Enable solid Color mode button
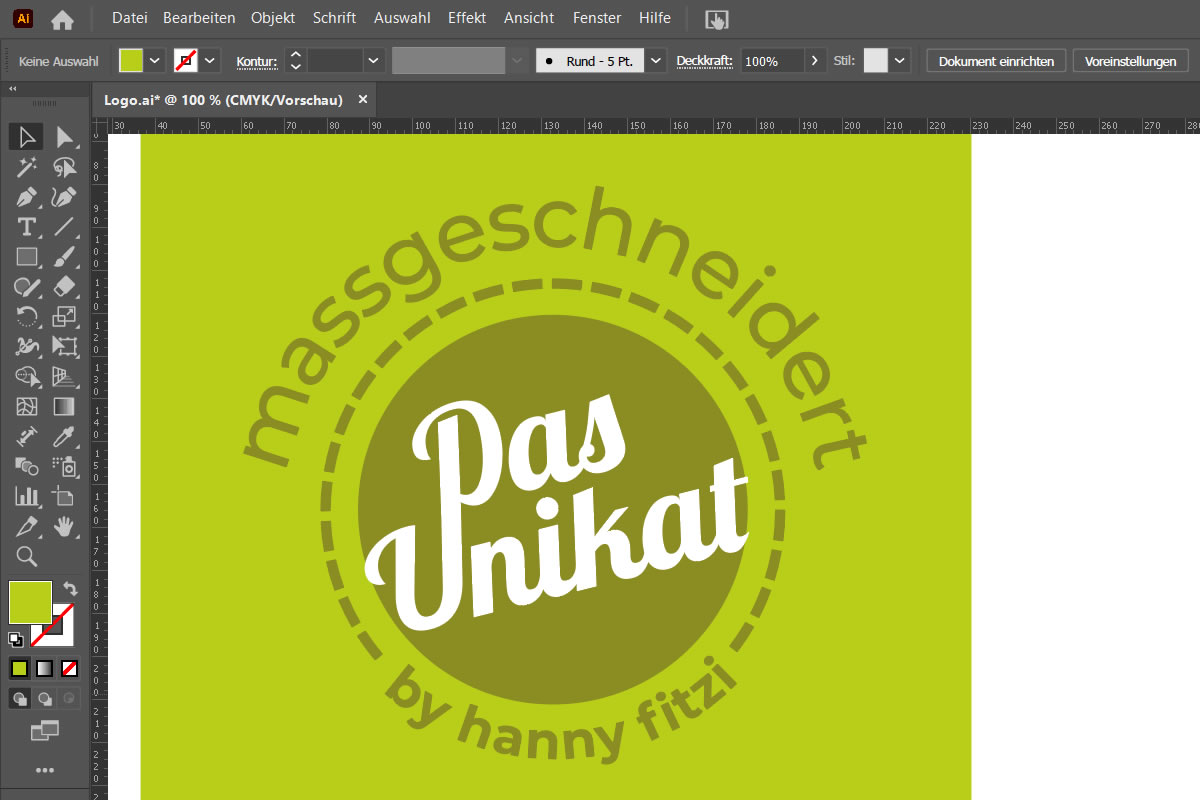 [x=20, y=668]
